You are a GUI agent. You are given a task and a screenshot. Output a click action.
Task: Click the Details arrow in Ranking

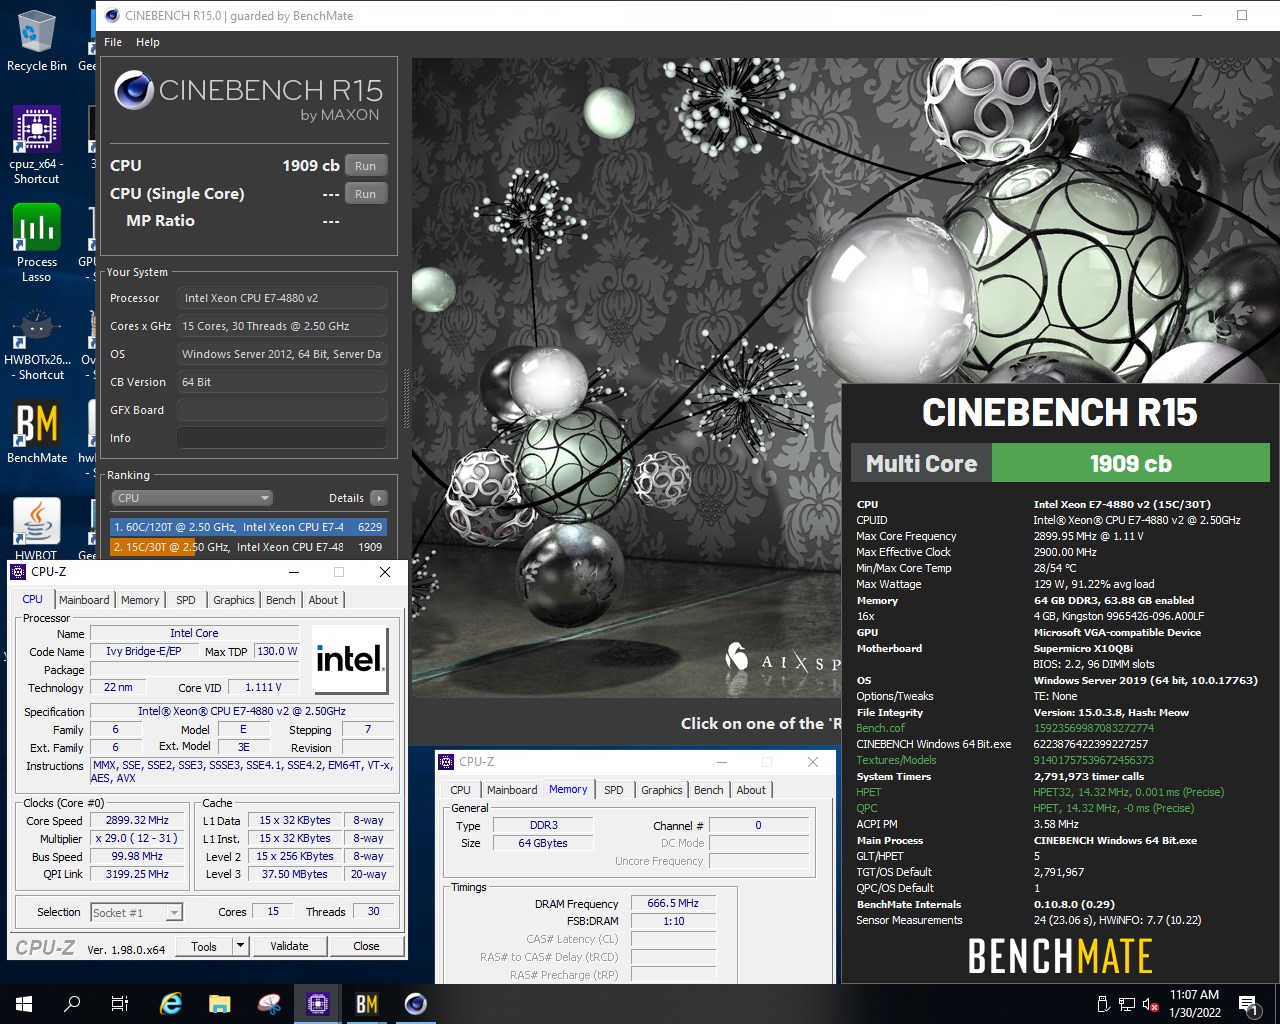(378, 498)
